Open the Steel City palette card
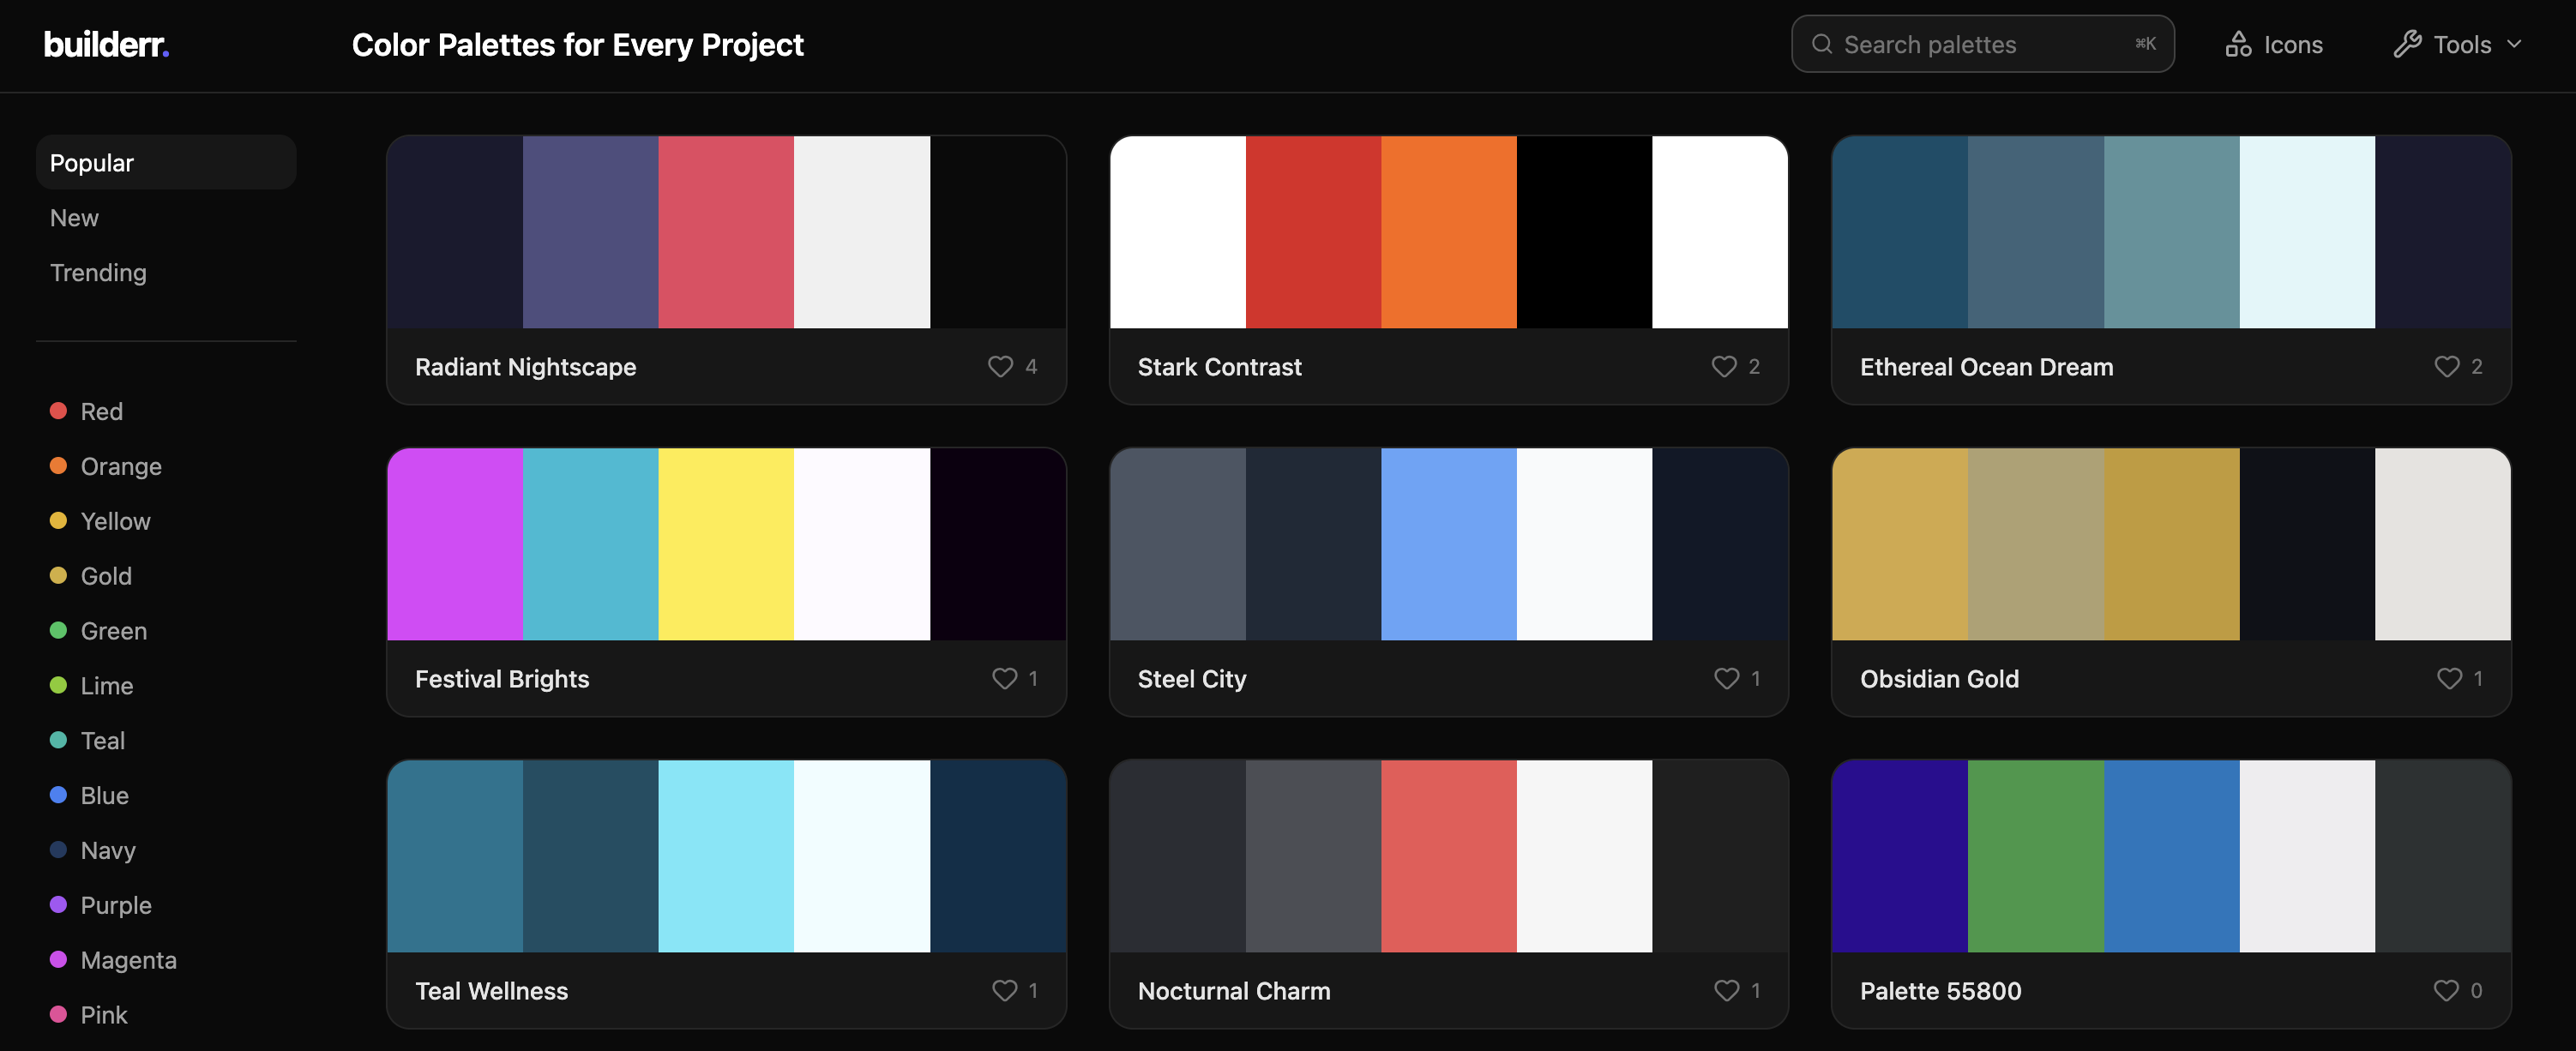Viewport: 2576px width, 1051px height. (1448, 544)
